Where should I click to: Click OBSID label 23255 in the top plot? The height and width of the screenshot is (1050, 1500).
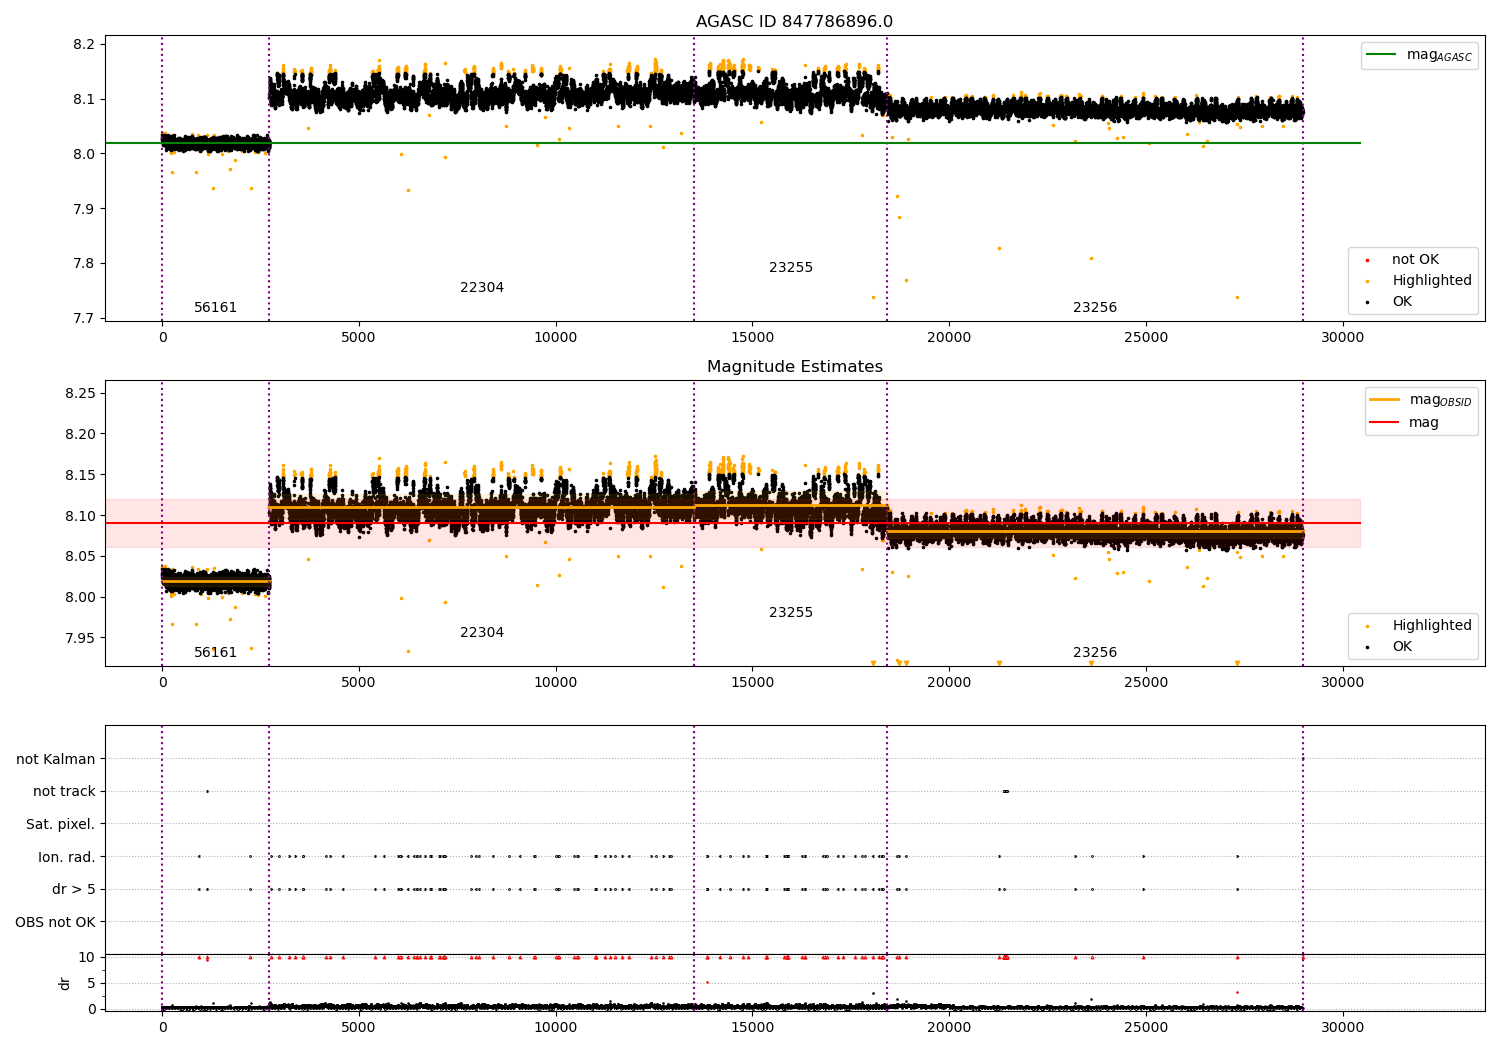(791, 268)
